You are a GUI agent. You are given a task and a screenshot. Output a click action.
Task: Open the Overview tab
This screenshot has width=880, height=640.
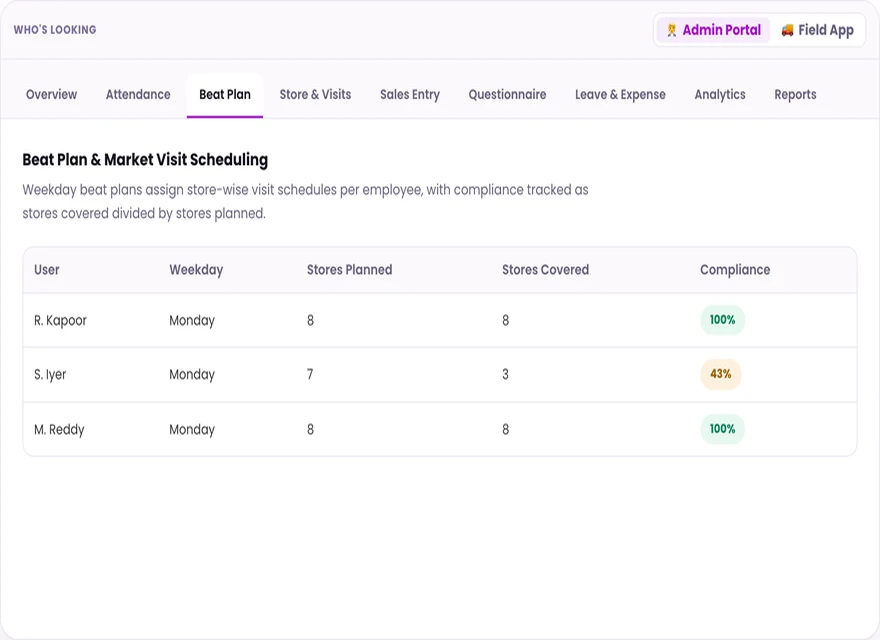tap(52, 95)
